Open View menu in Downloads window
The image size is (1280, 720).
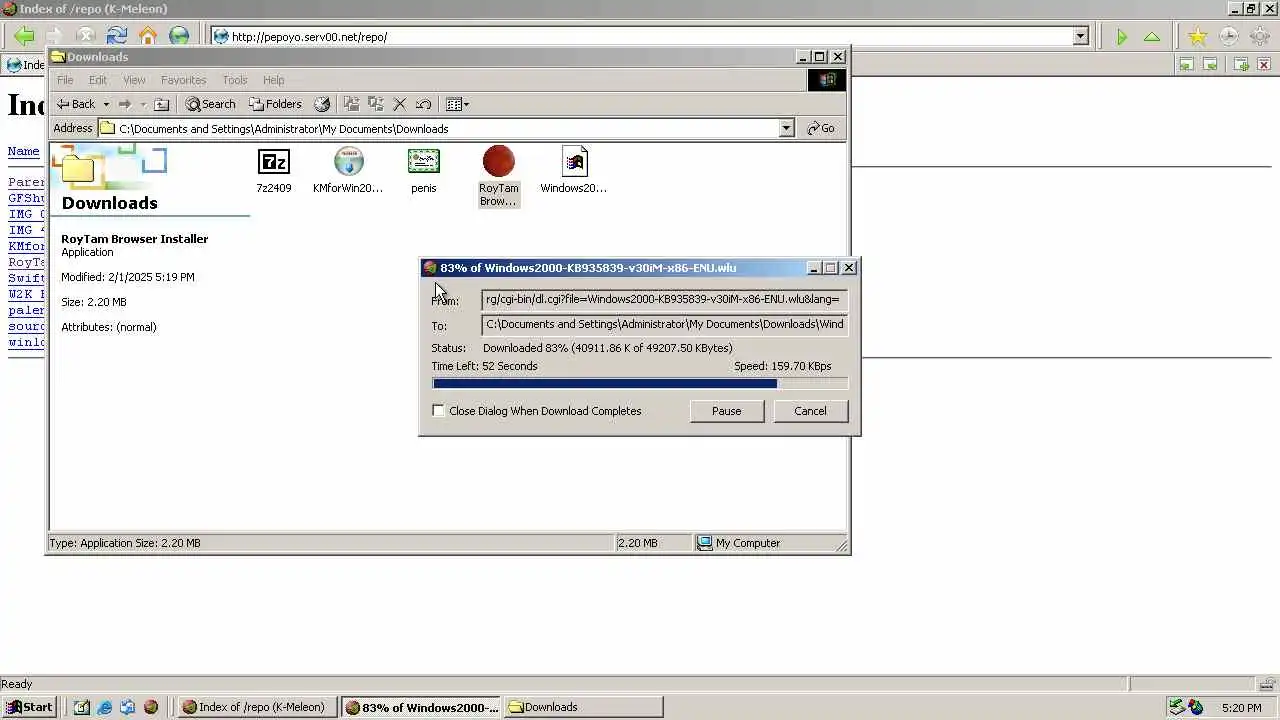tap(134, 80)
